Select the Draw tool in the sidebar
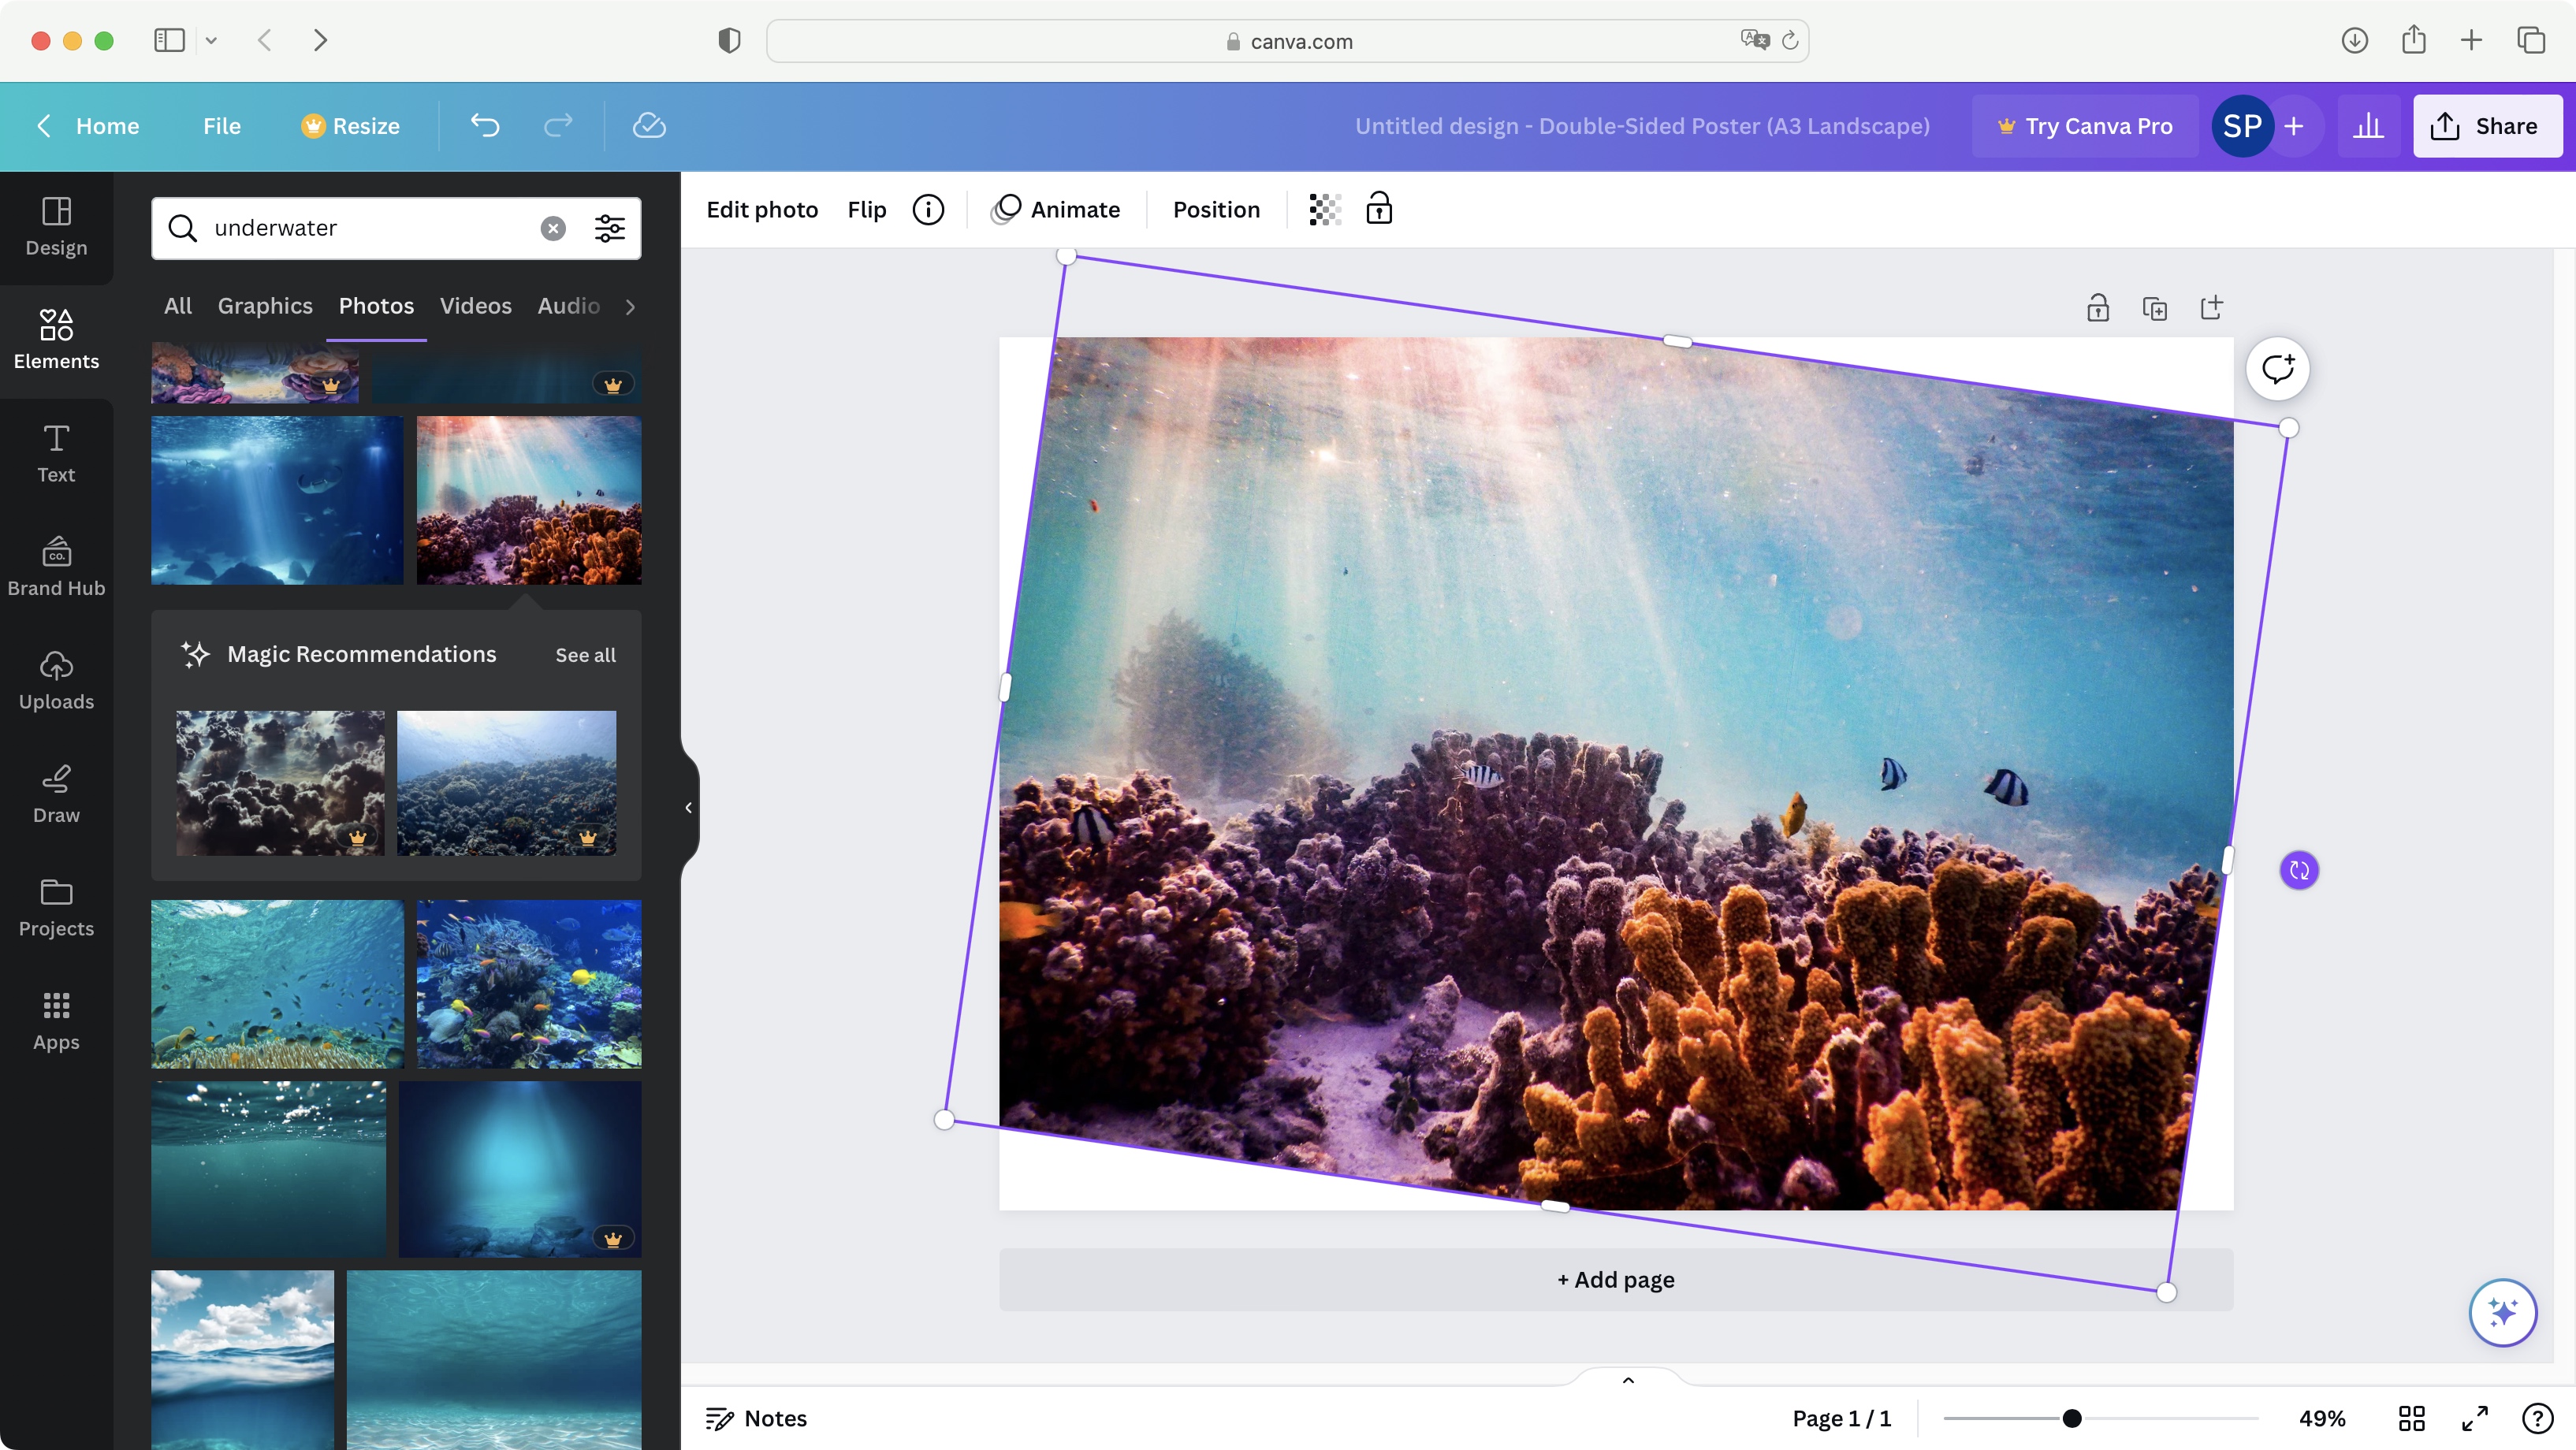Screen dimensions: 2576x1450 [x=55, y=793]
